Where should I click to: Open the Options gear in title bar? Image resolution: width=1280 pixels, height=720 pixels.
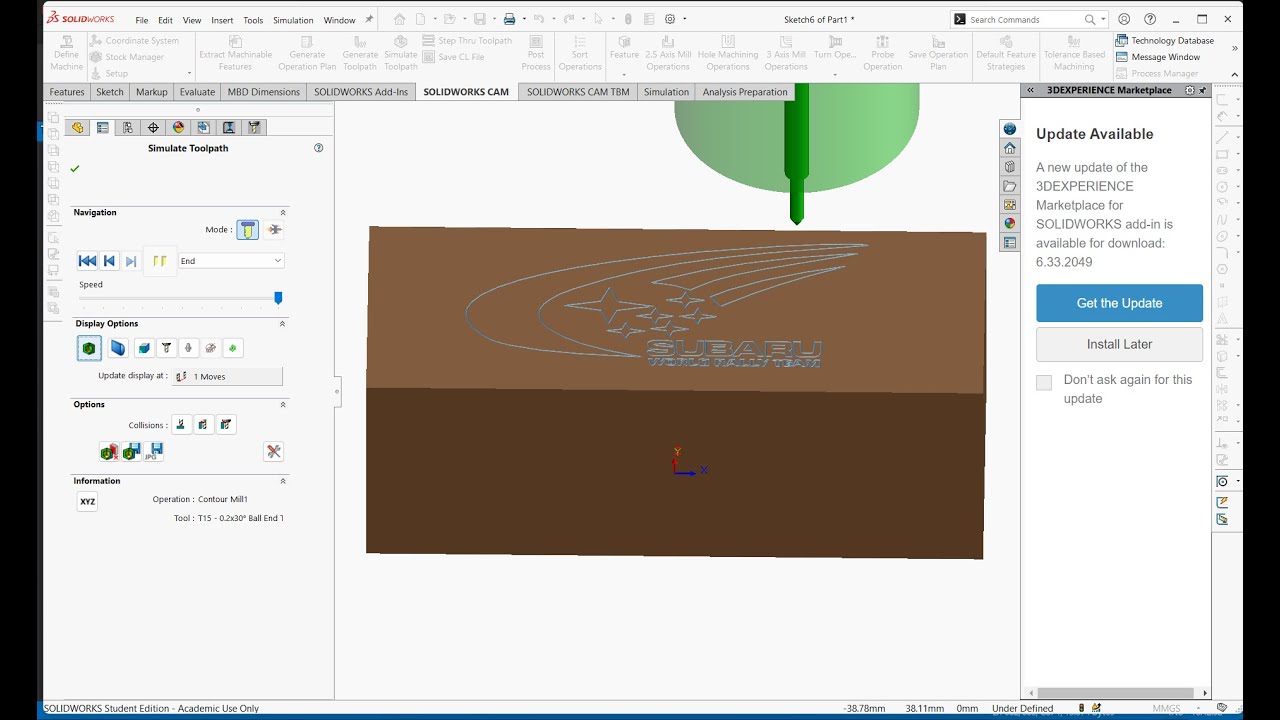[x=670, y=19]
